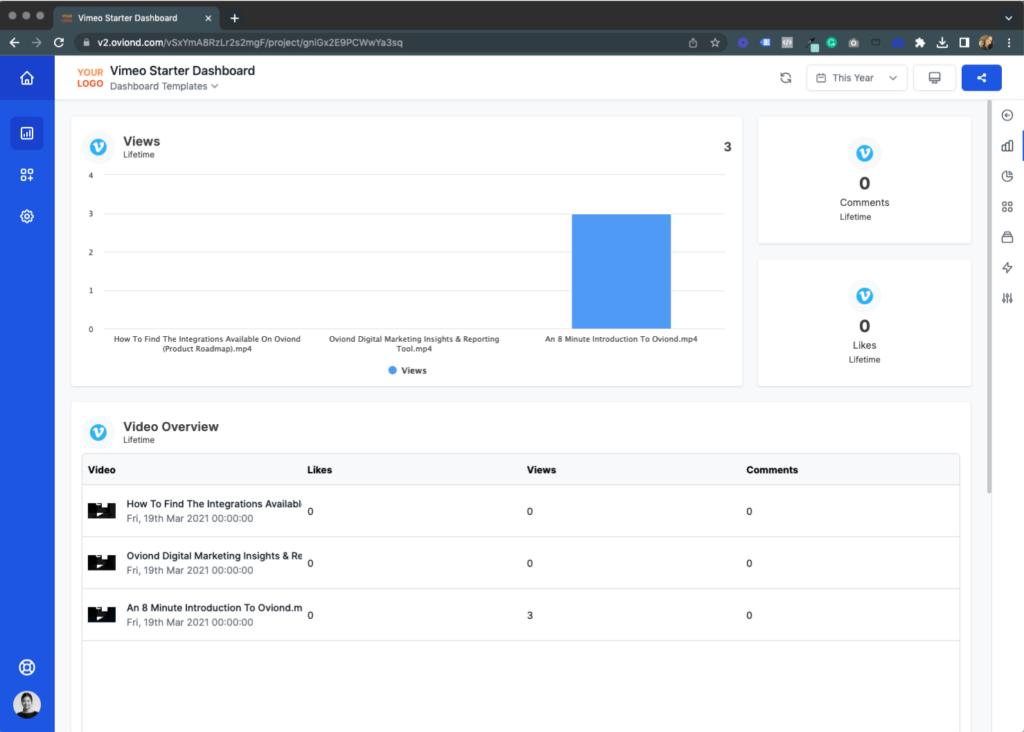Open the lightning bolt automation icon

(1007, 268)
